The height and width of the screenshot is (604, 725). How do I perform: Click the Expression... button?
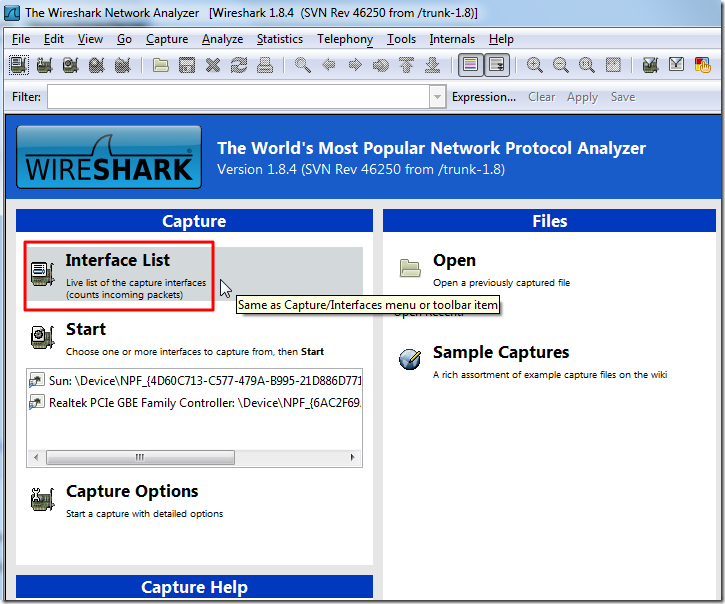[484, 97]
